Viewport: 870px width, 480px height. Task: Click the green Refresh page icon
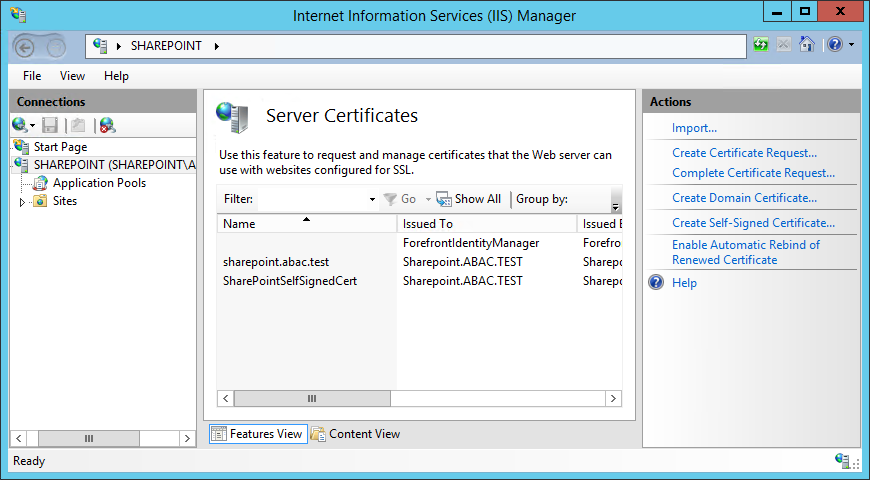(x=761, y=44)
